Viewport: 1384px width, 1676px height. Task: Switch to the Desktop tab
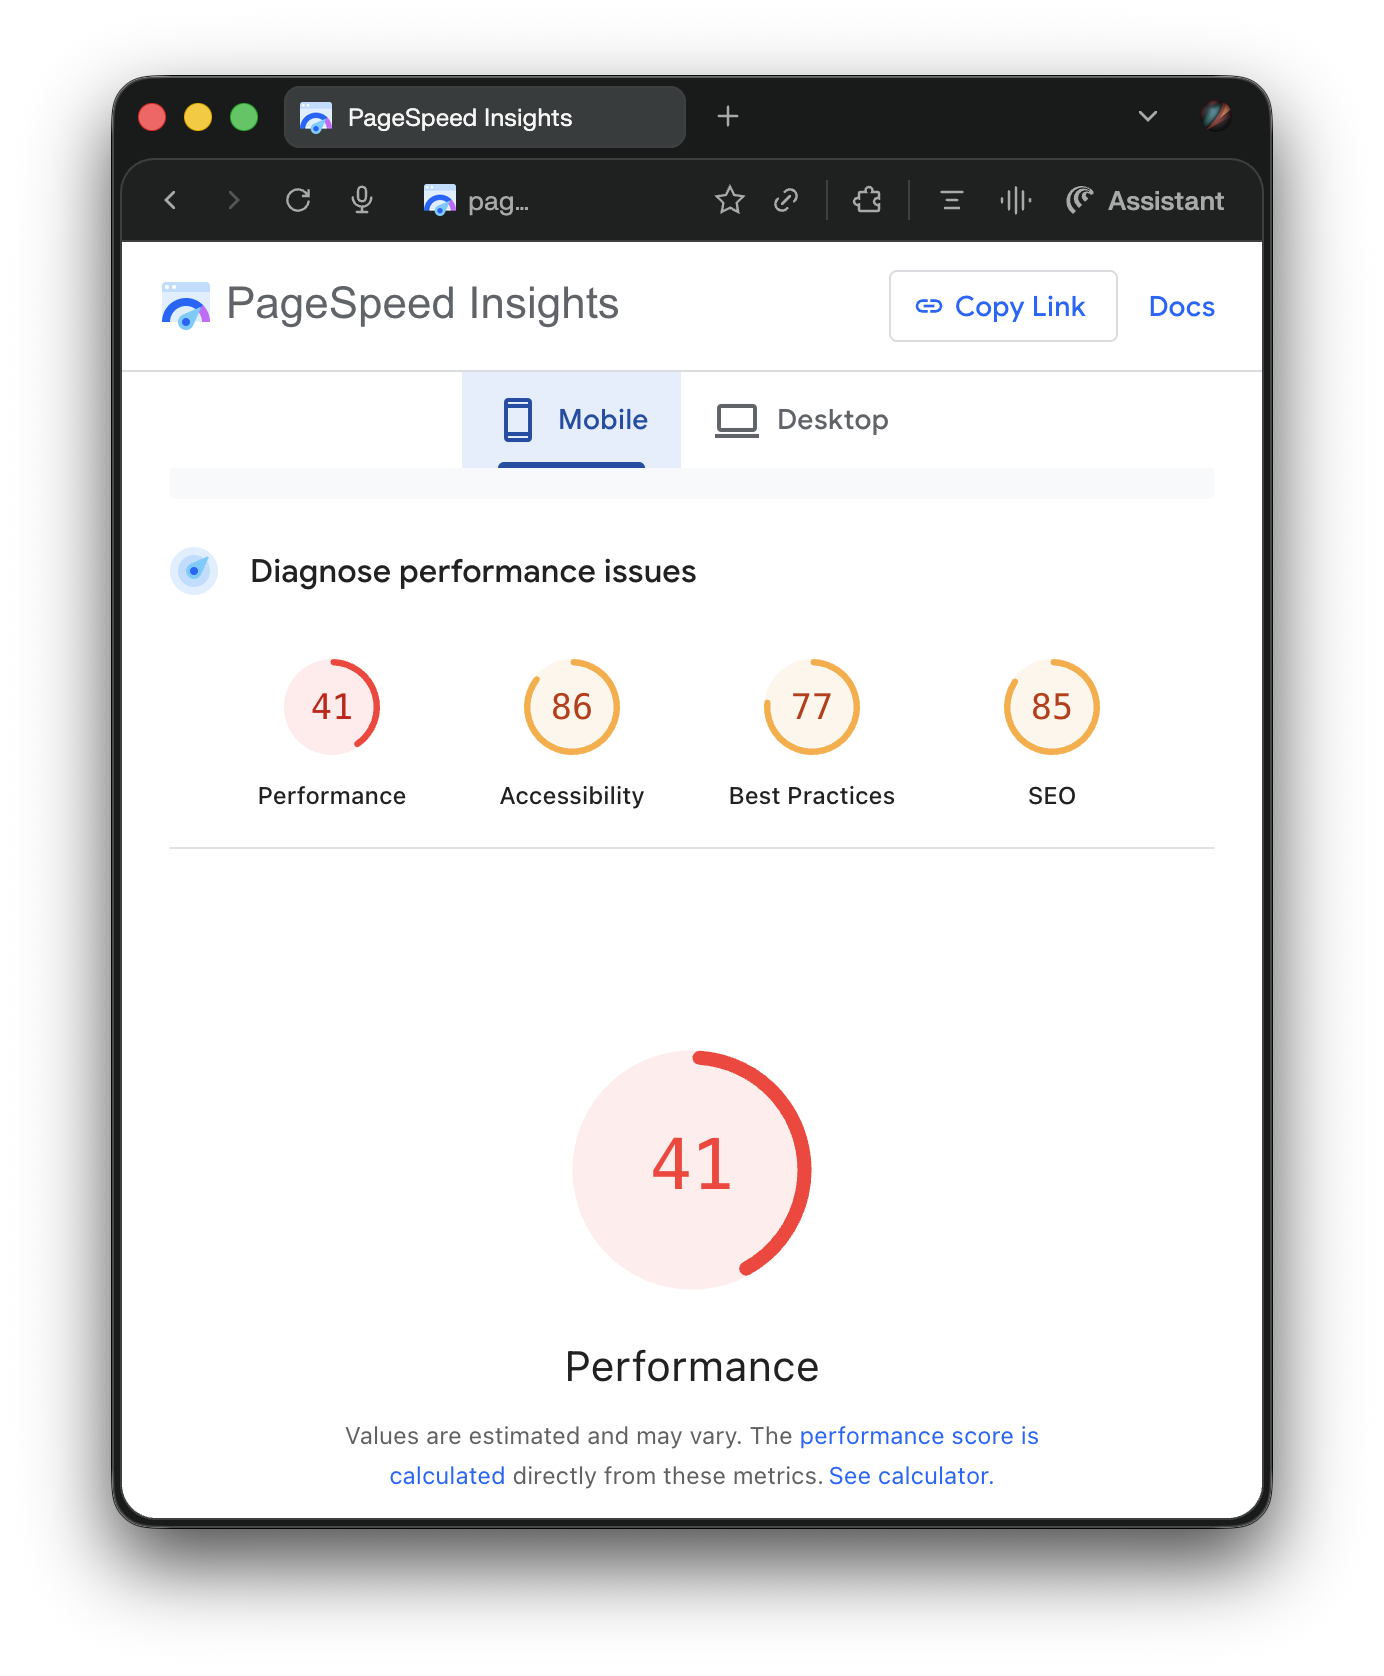(802, 420)
